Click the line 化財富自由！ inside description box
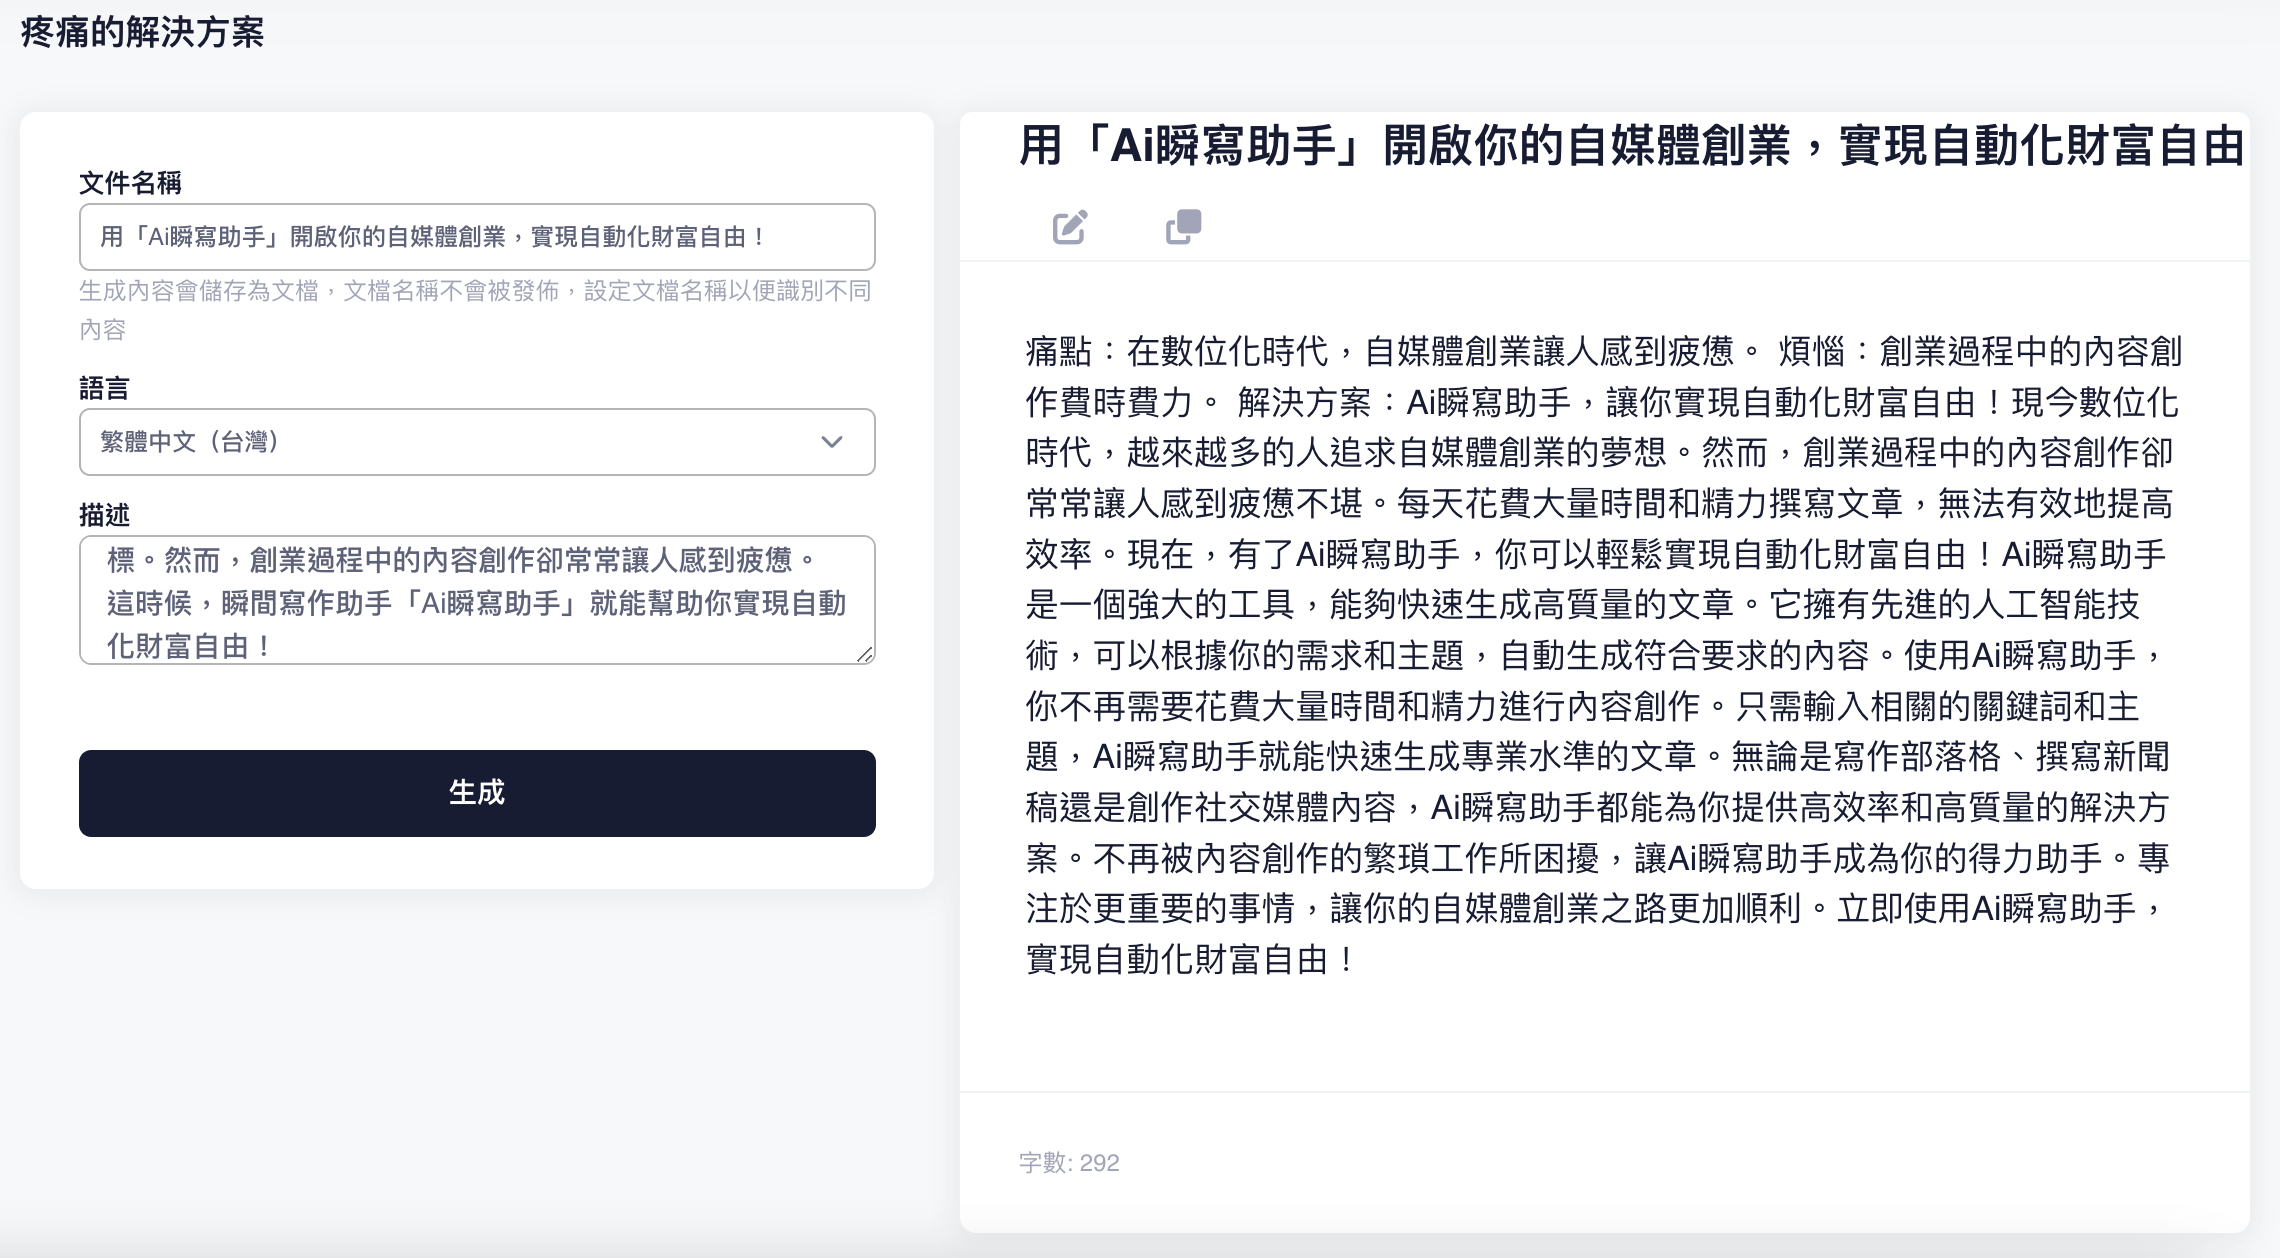Screen dimensions: 2280x1258 click(190, 646)
